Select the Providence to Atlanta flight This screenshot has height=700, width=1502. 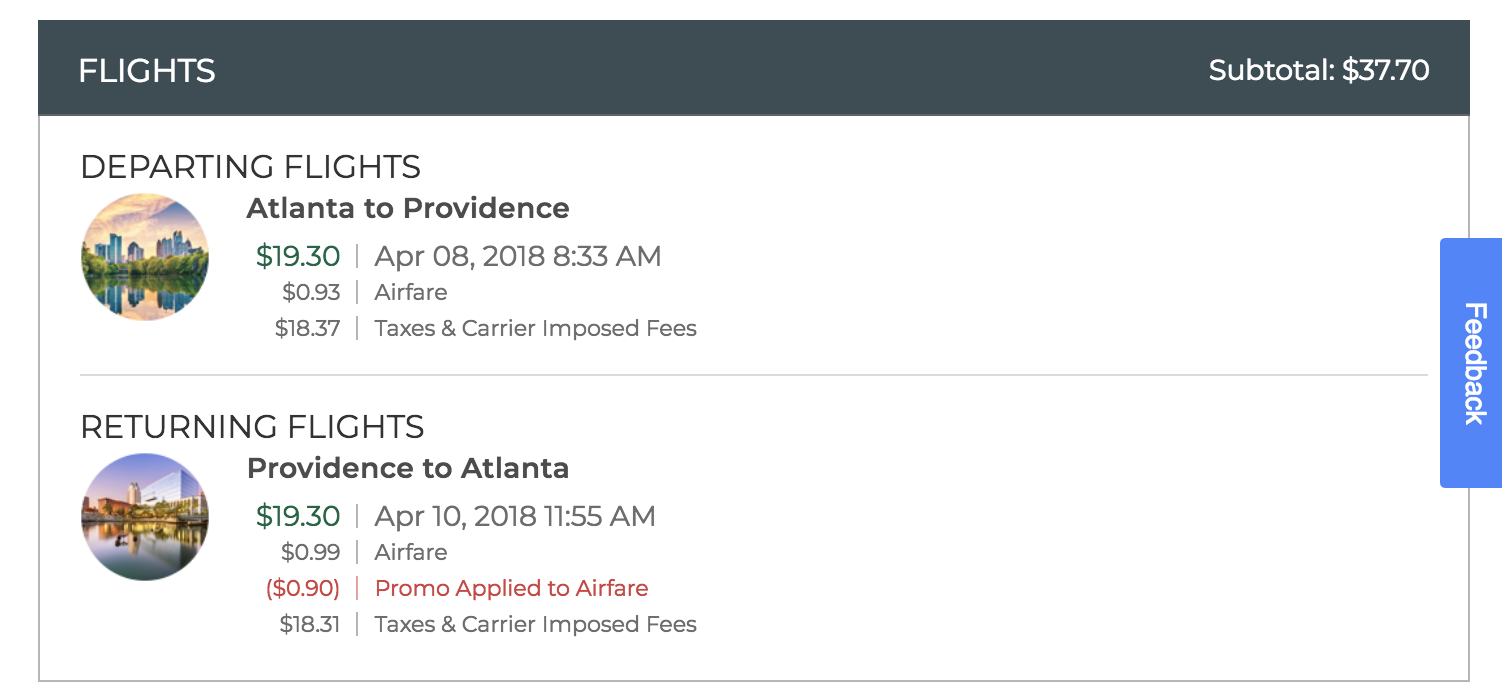[408, 468]
